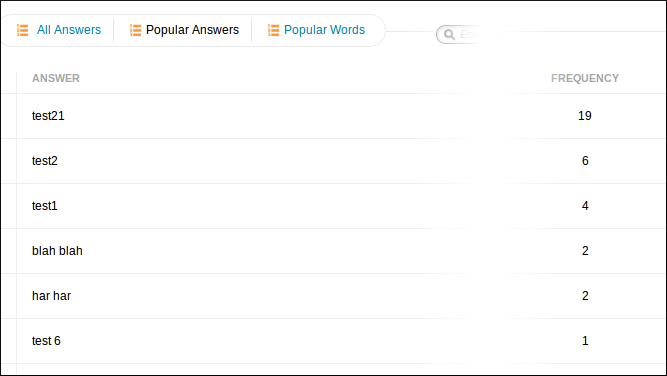Click frequency value 4 for test1
Screen dimensions: 667x376
585,206
